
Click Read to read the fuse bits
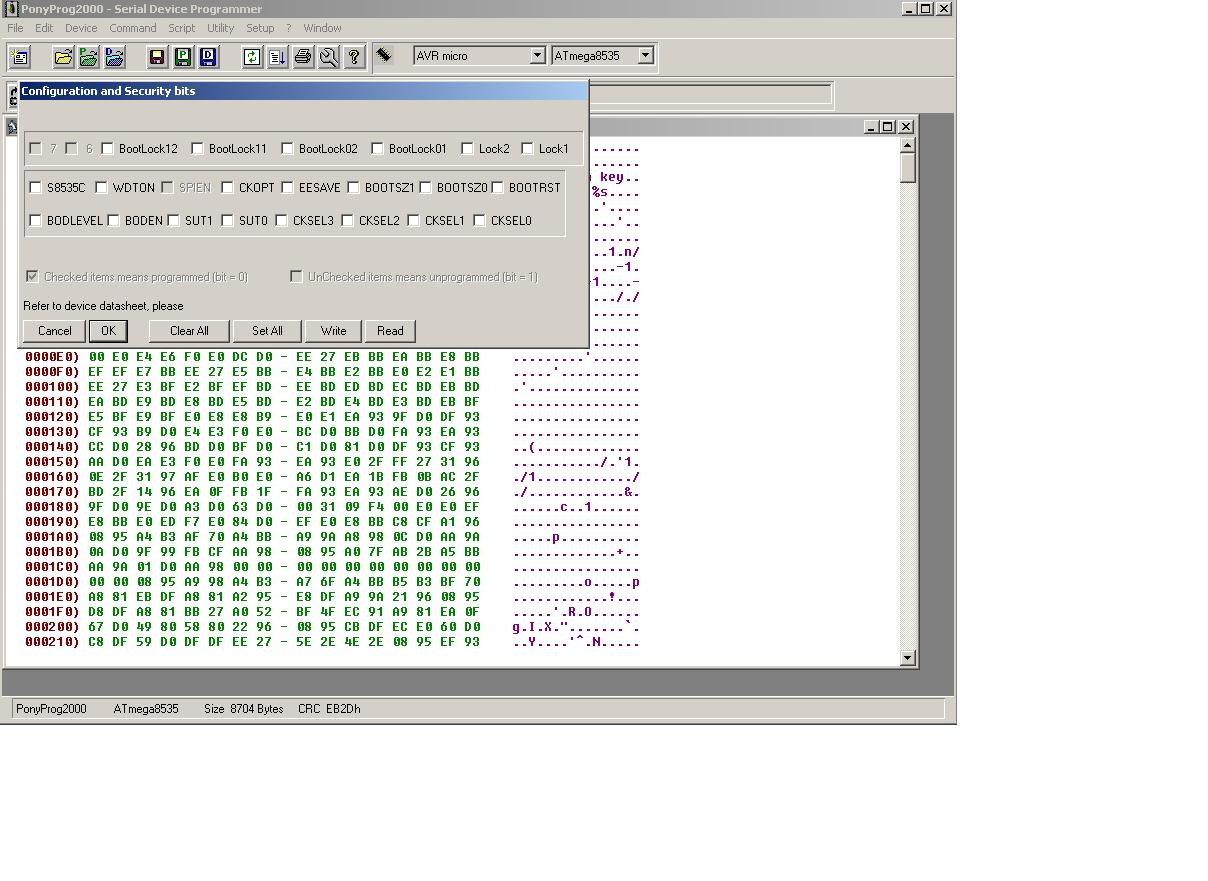coord(391,331)
